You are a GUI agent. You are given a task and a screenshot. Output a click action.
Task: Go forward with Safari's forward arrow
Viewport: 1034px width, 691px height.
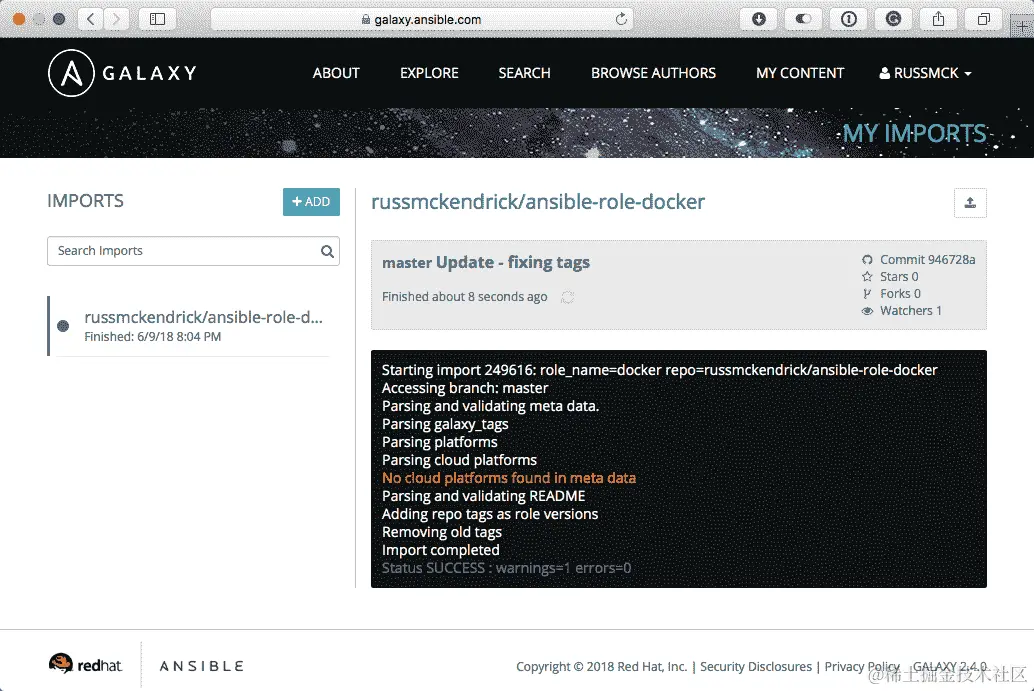[117, 19]
